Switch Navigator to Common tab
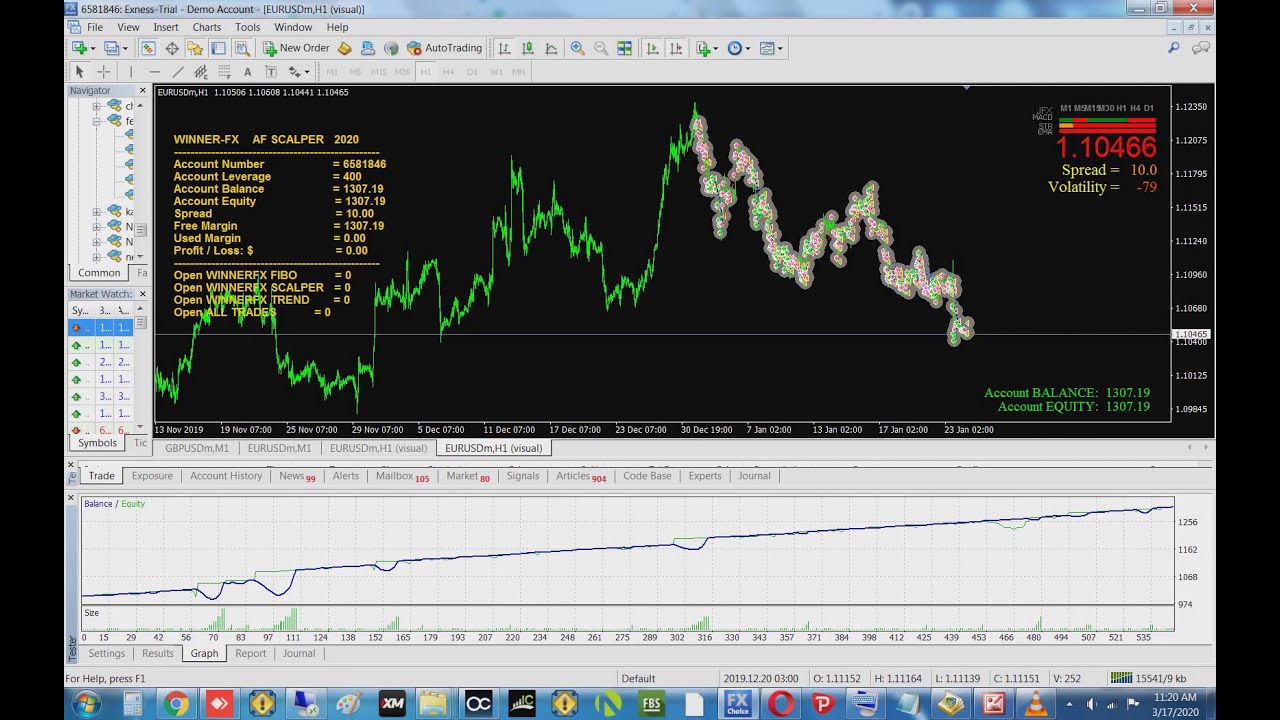The width and height of the screenshot is (1280, 720). point(99,273)
